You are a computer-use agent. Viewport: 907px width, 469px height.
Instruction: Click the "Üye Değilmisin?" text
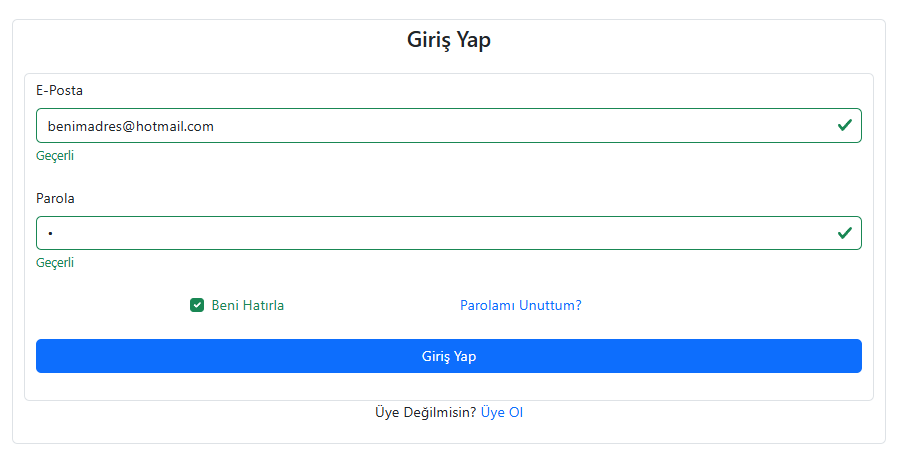(425, 412)
